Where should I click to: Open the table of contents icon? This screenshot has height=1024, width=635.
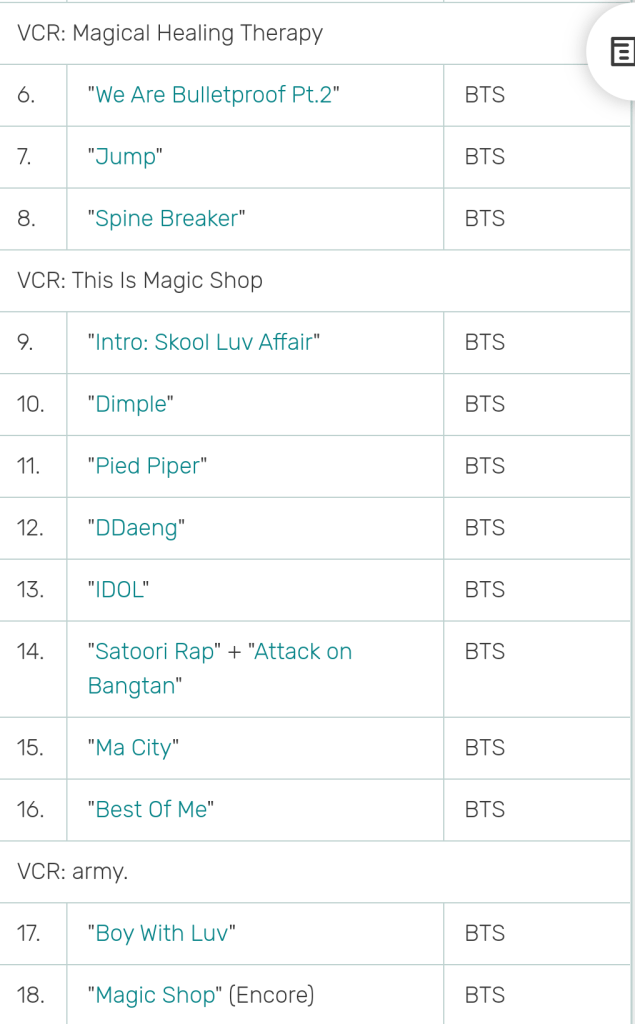coord(620,52)
